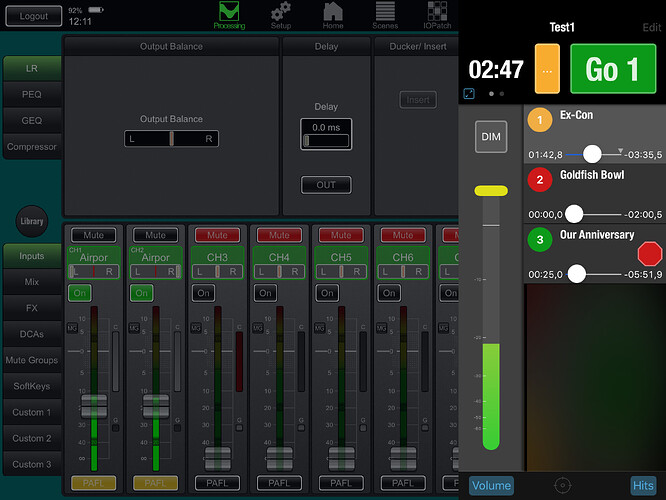Click the Goldfish Bowl position slider
Image resolution: width=666 pixels, height=500 pixels.
pyautogui.click(x=593, y=214)
